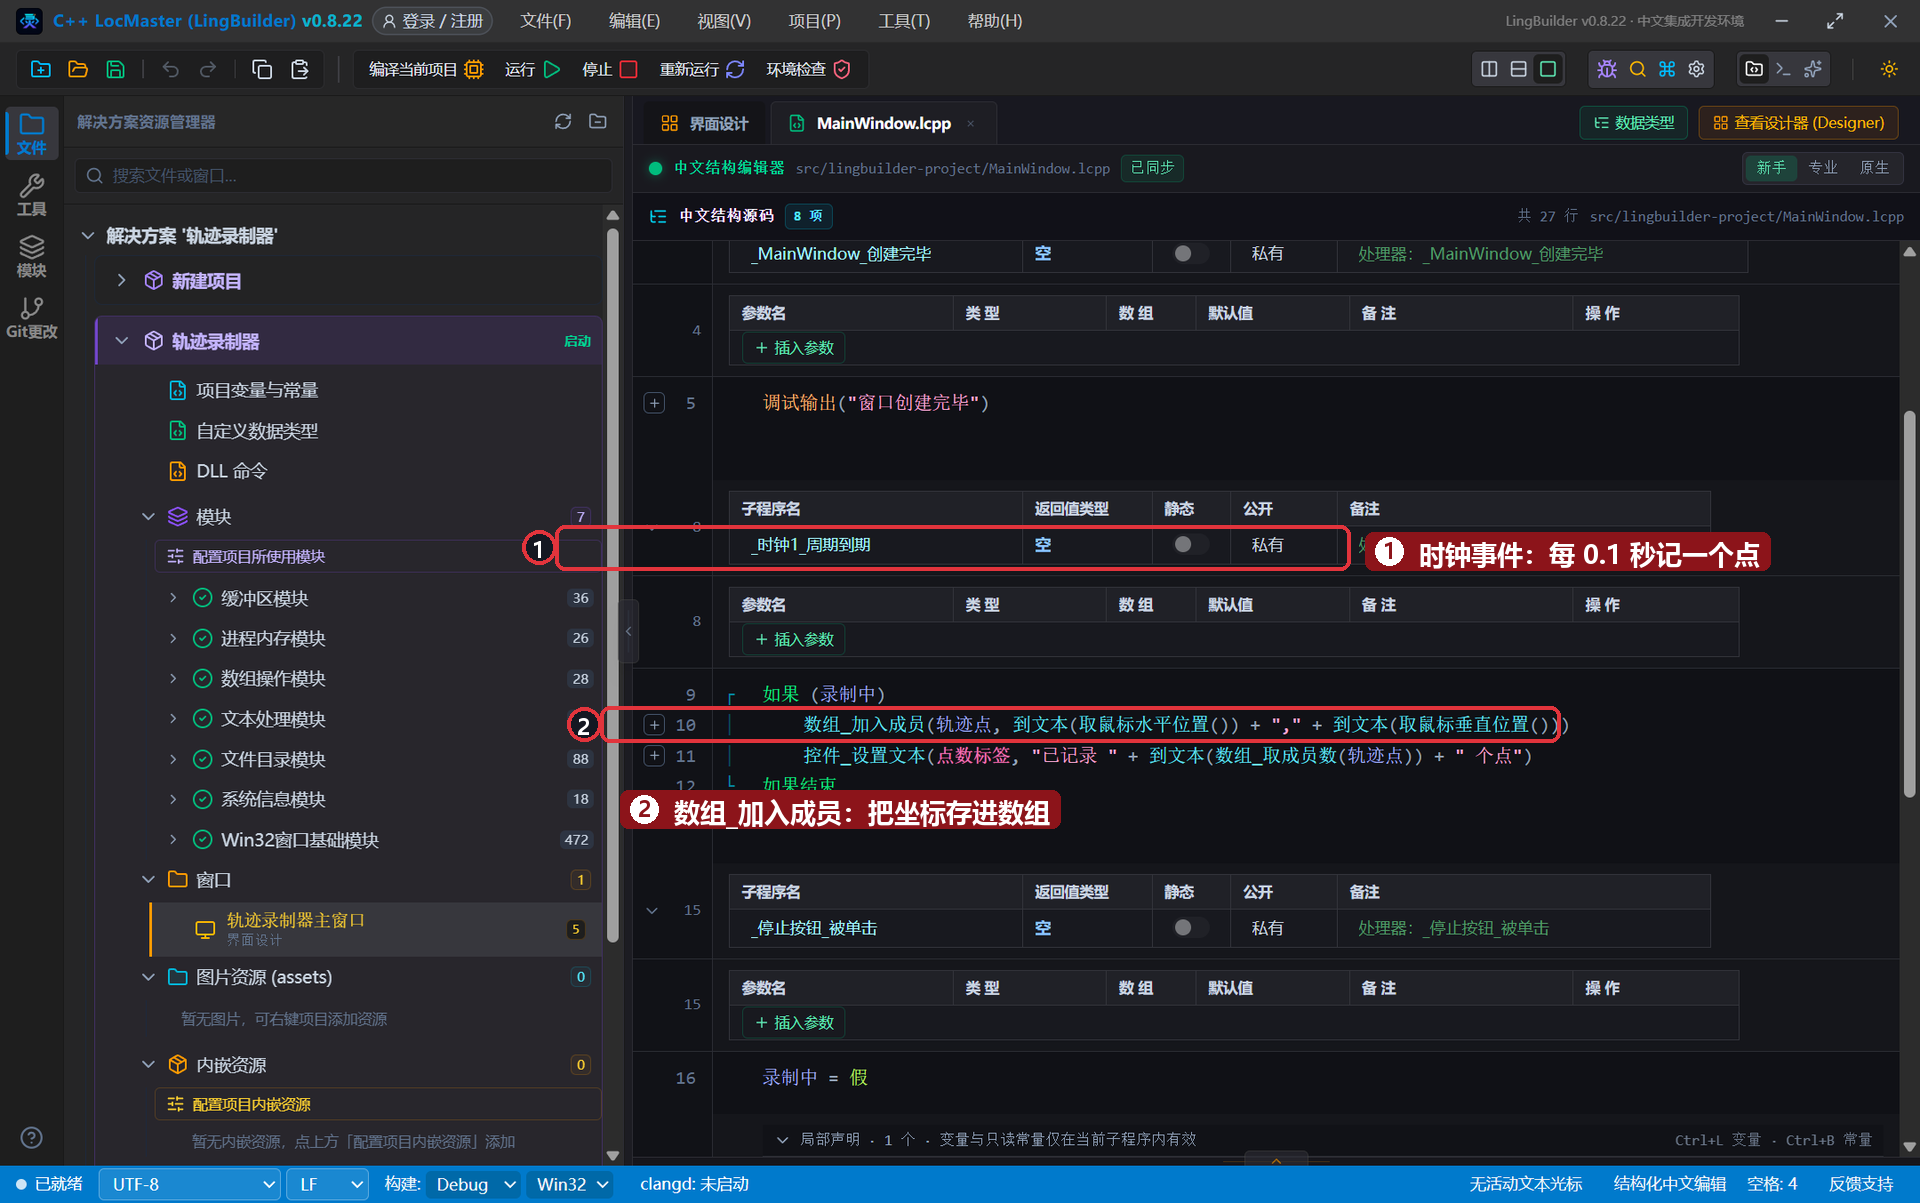The width and height of the screenshot is (1920, 1203).
Task: Click the save file toolbar icon
Action: (116, 69)
